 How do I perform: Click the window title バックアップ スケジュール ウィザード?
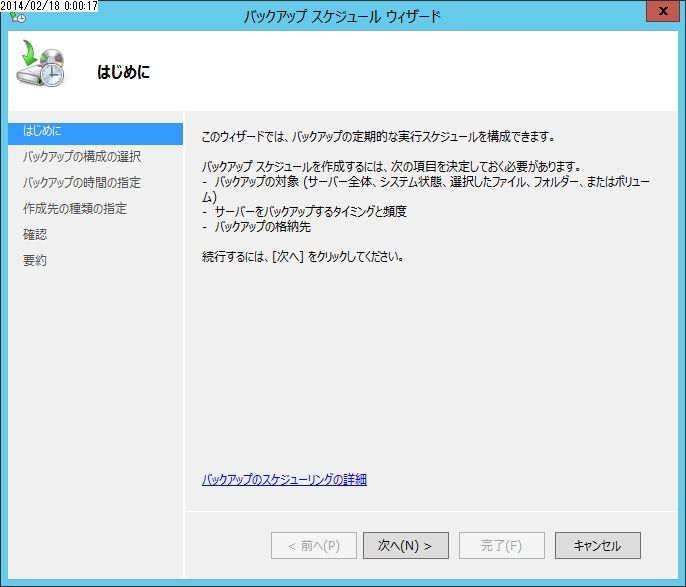click(x=342, y=17)
